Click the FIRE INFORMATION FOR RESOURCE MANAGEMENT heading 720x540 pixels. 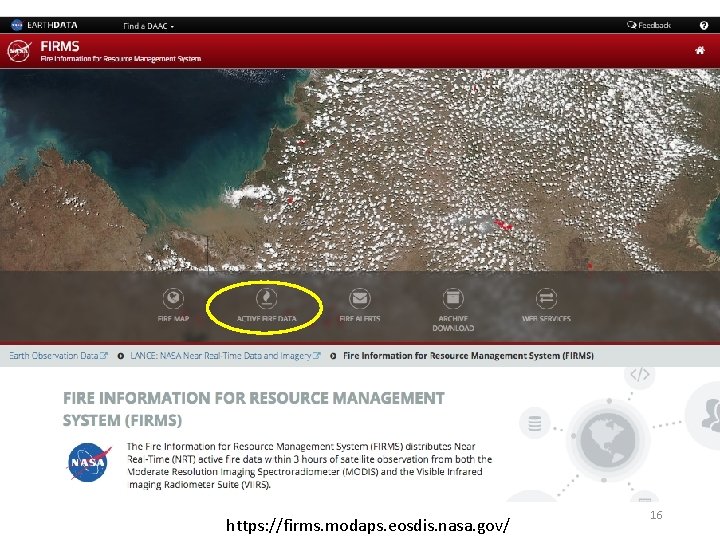(253, 409)
